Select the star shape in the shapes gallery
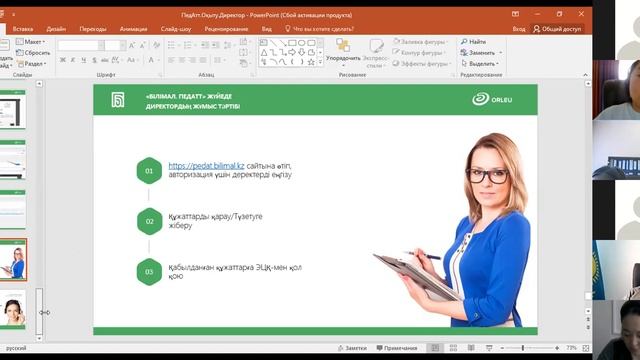The image size is (640, 360). (x=311, y=62)
